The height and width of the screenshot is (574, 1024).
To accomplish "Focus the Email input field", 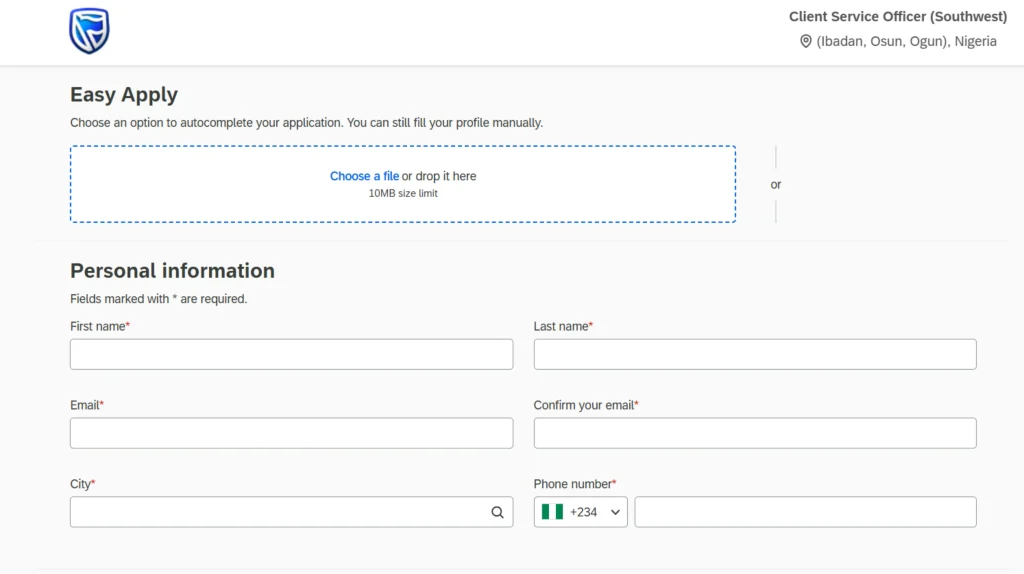I will point(291,434).
